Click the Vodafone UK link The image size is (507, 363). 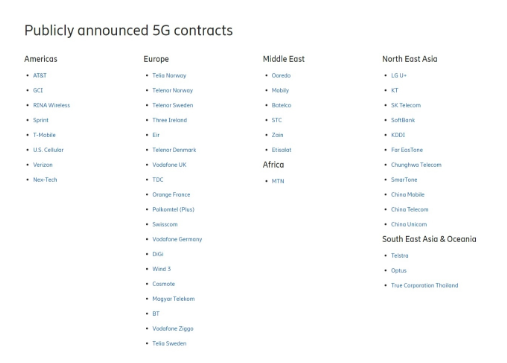point(169,165)
